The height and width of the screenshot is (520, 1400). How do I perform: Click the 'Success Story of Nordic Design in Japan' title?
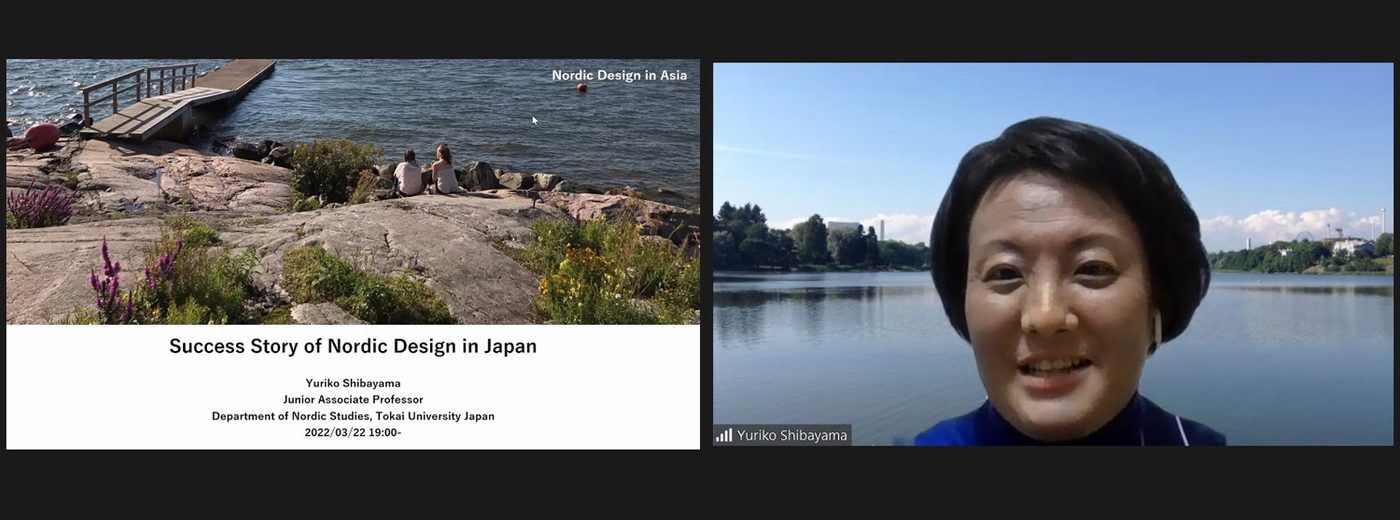pyautogui.click(x=353, y=347)
